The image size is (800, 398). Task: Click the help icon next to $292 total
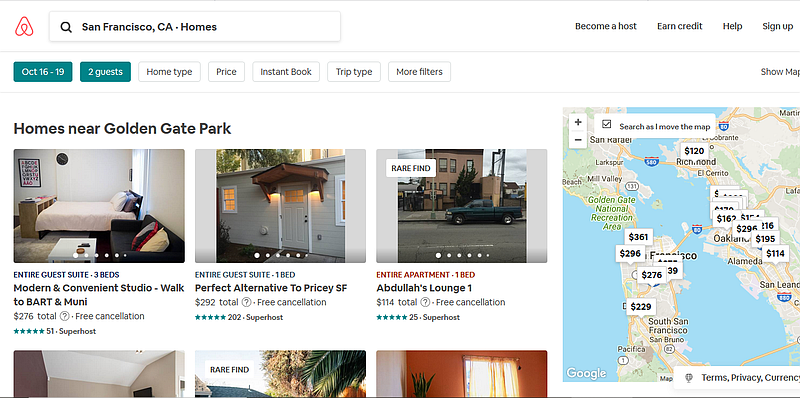pyautogui.click(x=246, y=303)
